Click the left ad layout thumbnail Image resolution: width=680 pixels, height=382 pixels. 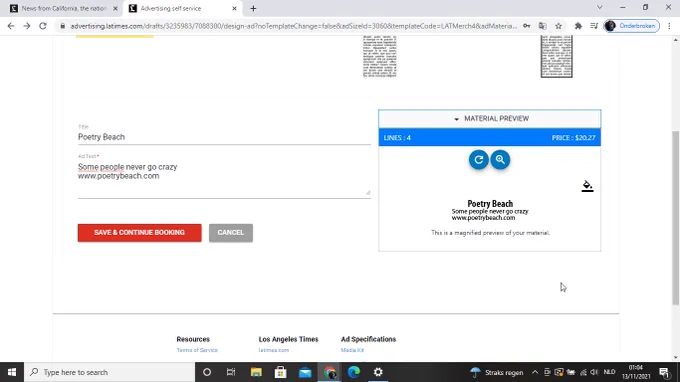[x=379, y=57]
